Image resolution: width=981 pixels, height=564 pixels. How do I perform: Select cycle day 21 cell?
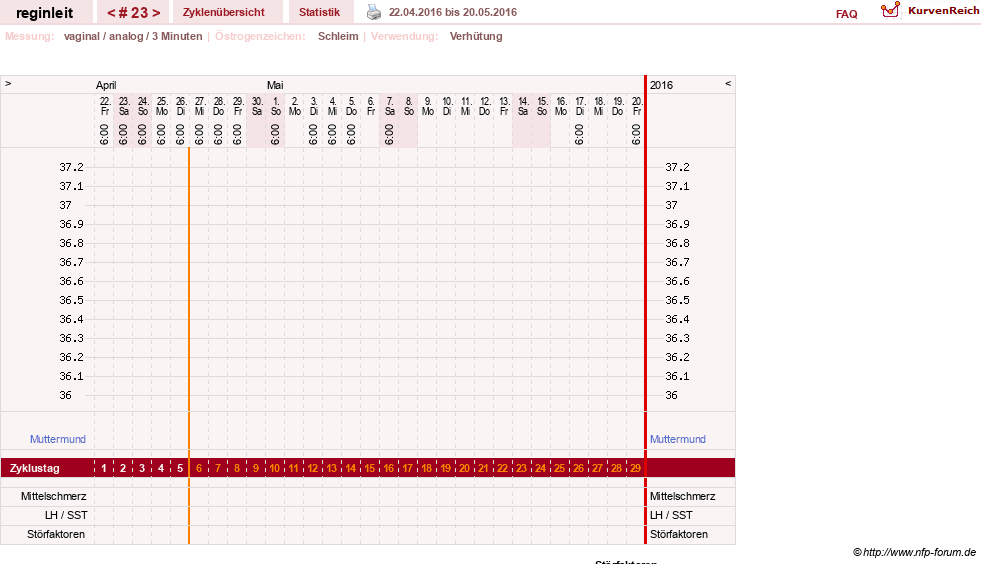click(x=483, y=468)
